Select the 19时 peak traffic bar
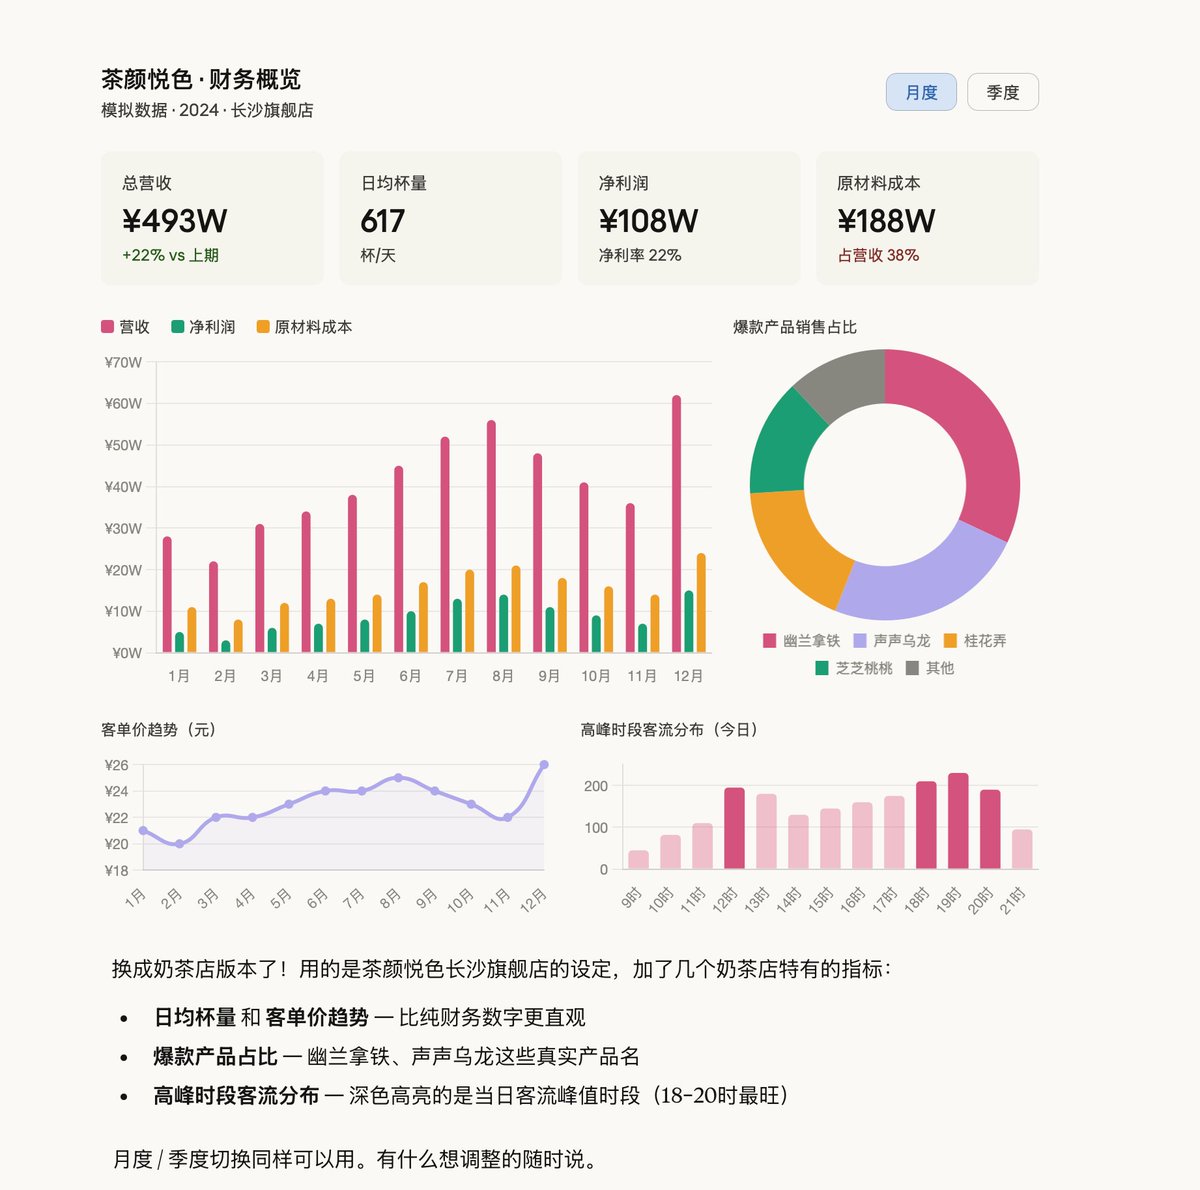 [x=958, y=821]
